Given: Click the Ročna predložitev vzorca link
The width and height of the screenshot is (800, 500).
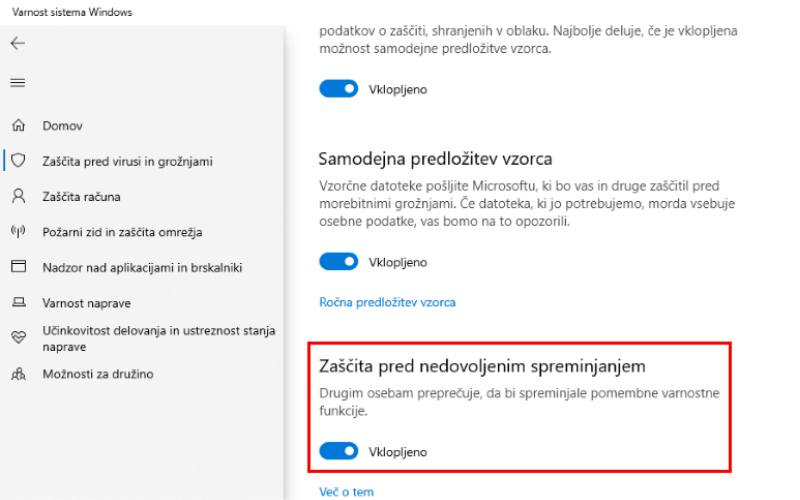Looking at the screenshot, I should [387, 302].
